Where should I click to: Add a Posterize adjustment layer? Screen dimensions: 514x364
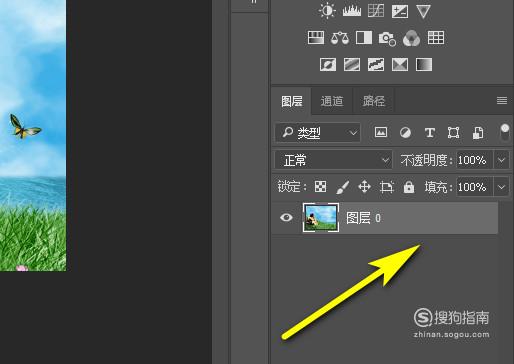[352, 64]
